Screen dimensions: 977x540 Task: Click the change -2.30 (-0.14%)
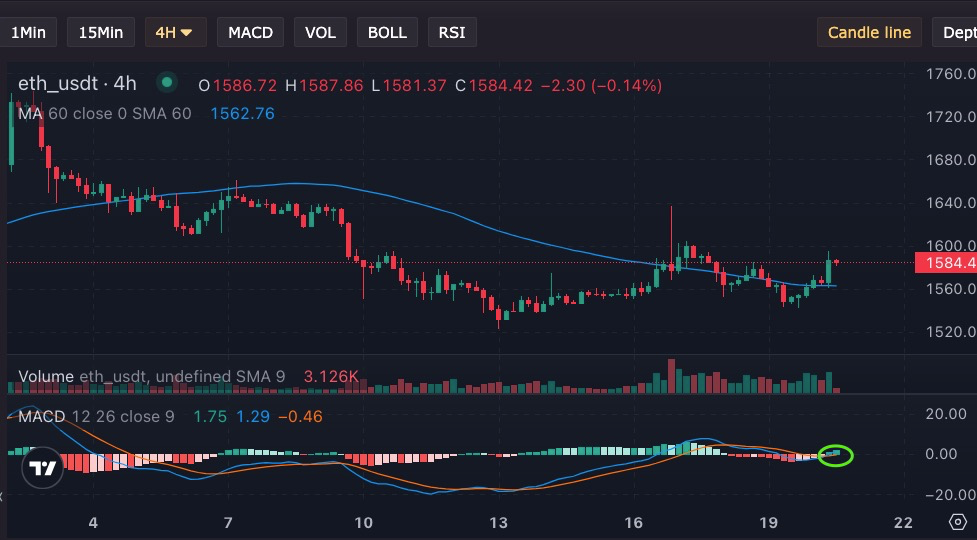[x=601, y=85]
